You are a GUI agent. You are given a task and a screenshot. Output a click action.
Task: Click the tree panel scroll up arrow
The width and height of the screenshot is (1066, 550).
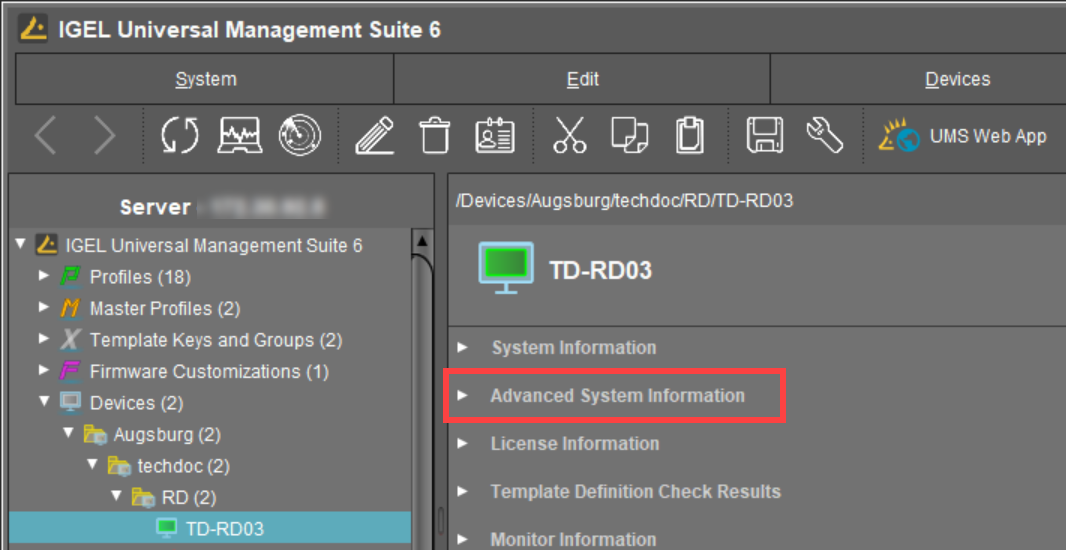click(423, 241)
